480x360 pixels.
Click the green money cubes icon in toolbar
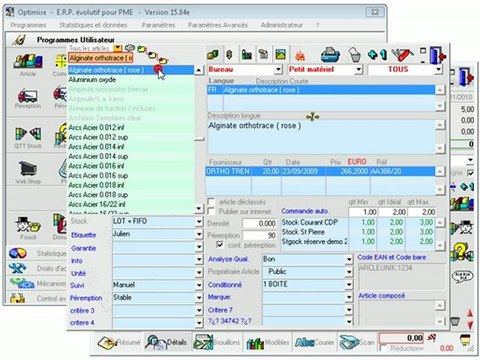coord(213,54)
